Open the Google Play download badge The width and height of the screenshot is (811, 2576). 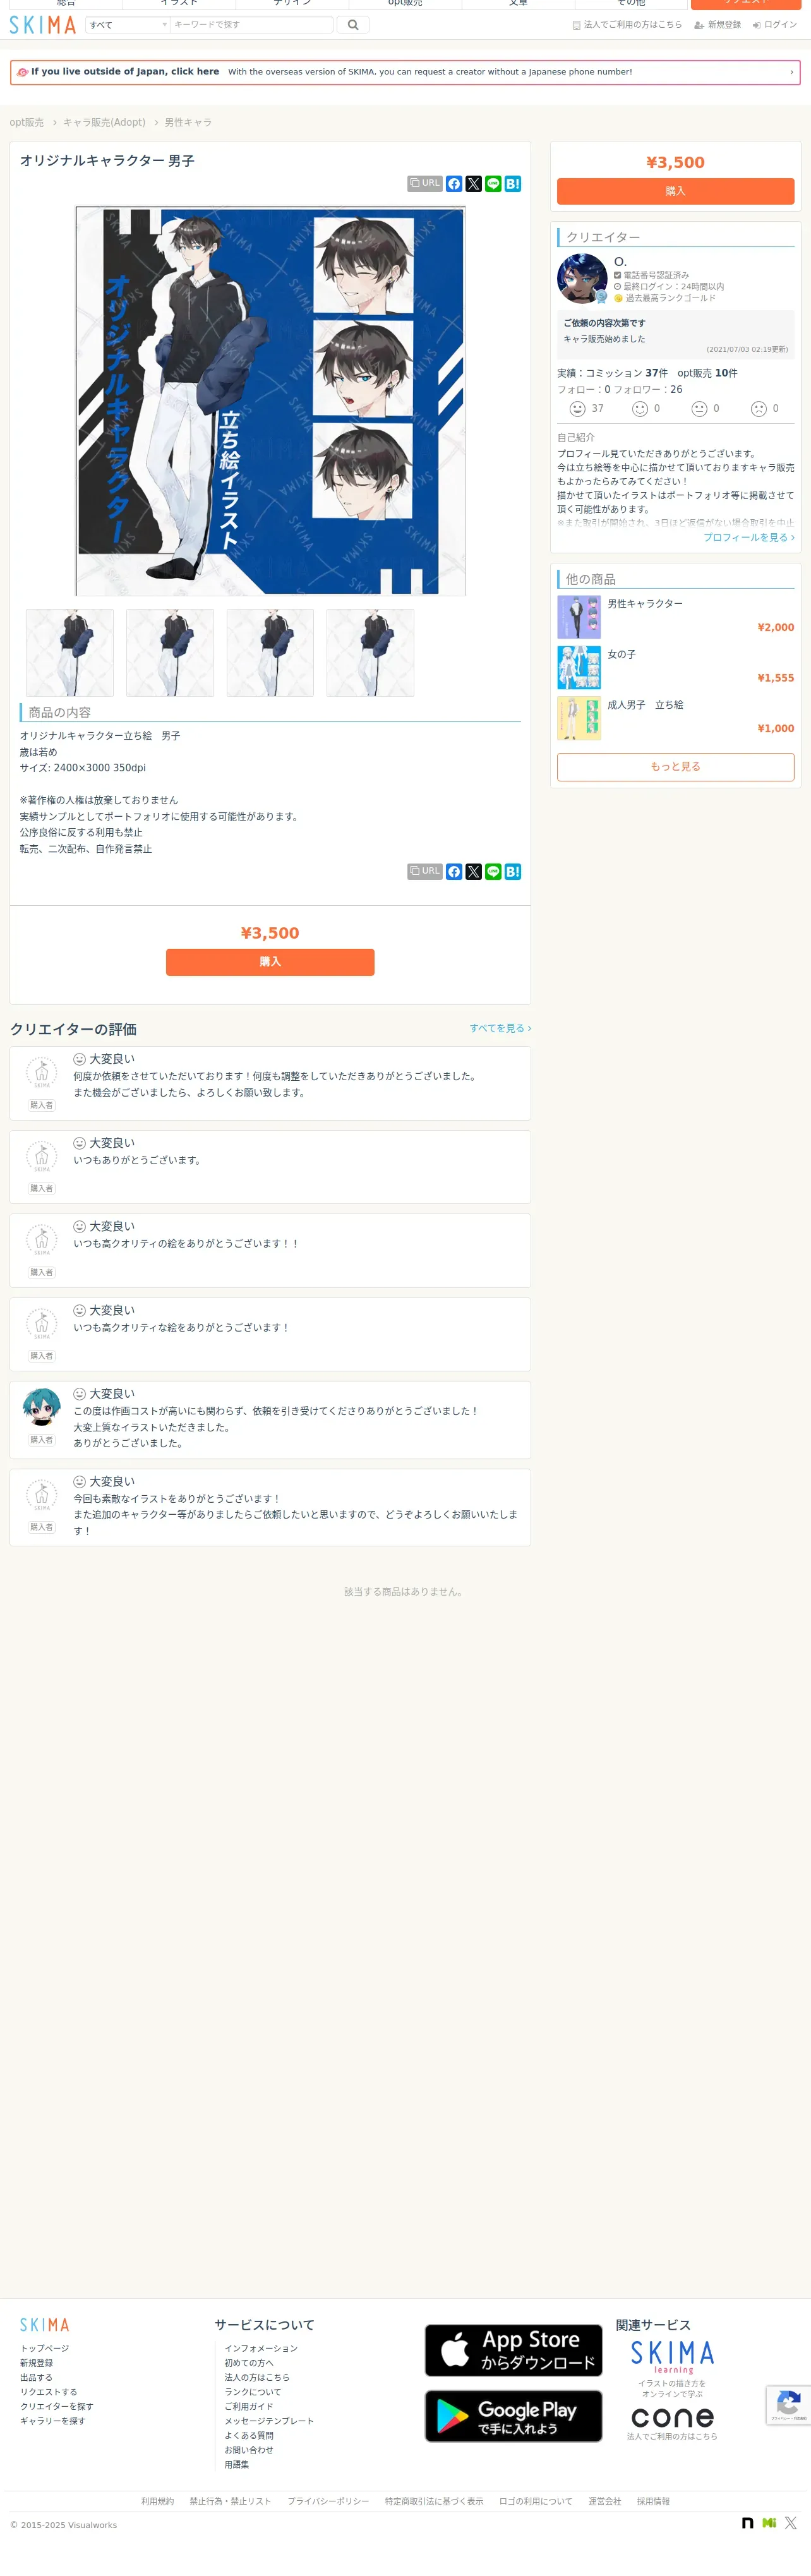514,2416
